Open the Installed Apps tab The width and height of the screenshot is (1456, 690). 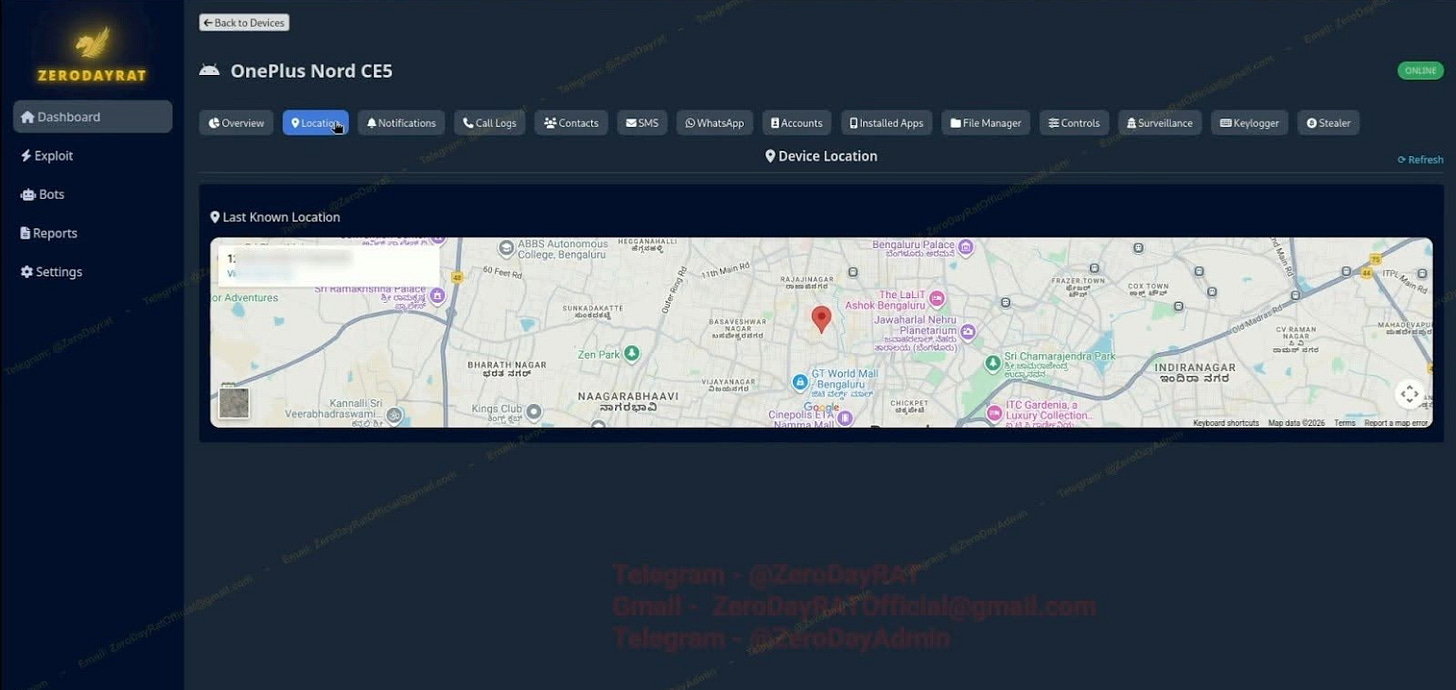tap(886, 123)
